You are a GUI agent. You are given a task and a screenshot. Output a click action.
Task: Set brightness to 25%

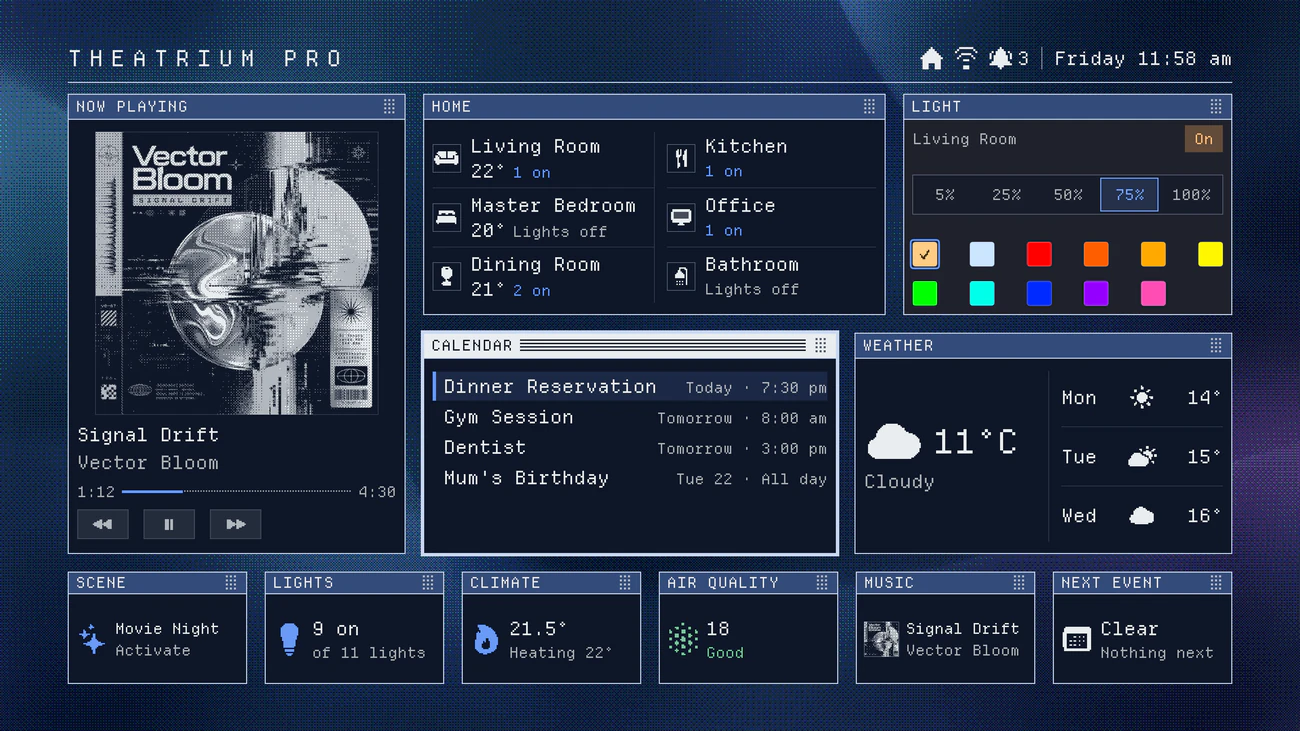(1006, 195)
